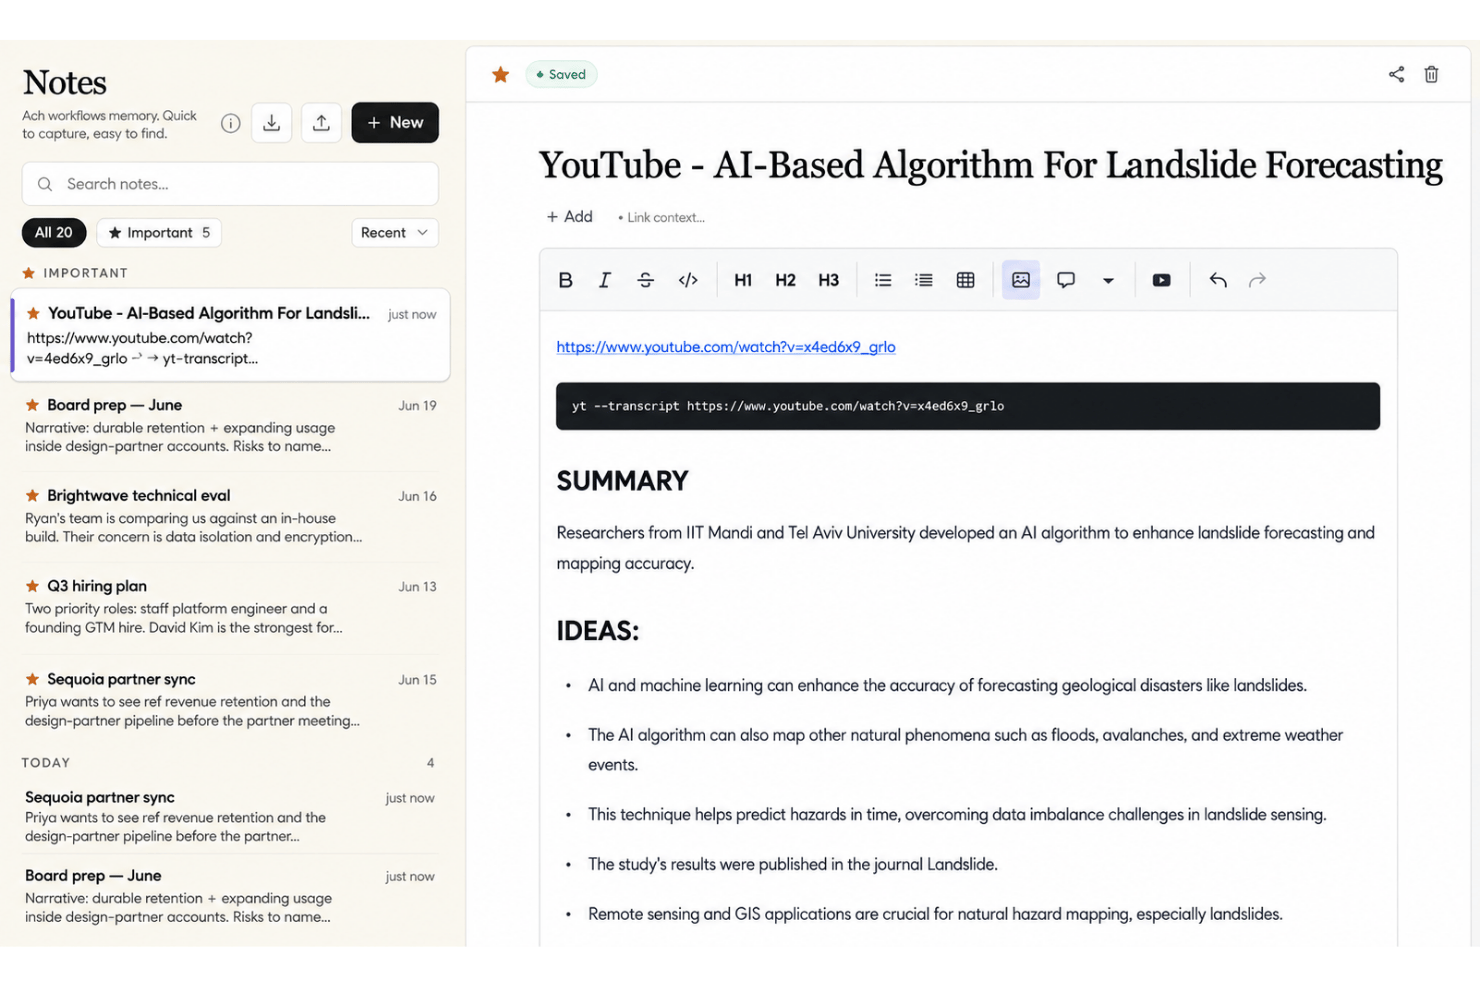Create a New note
Viewport: 1480px width, 987px height.
coord(395,123)
